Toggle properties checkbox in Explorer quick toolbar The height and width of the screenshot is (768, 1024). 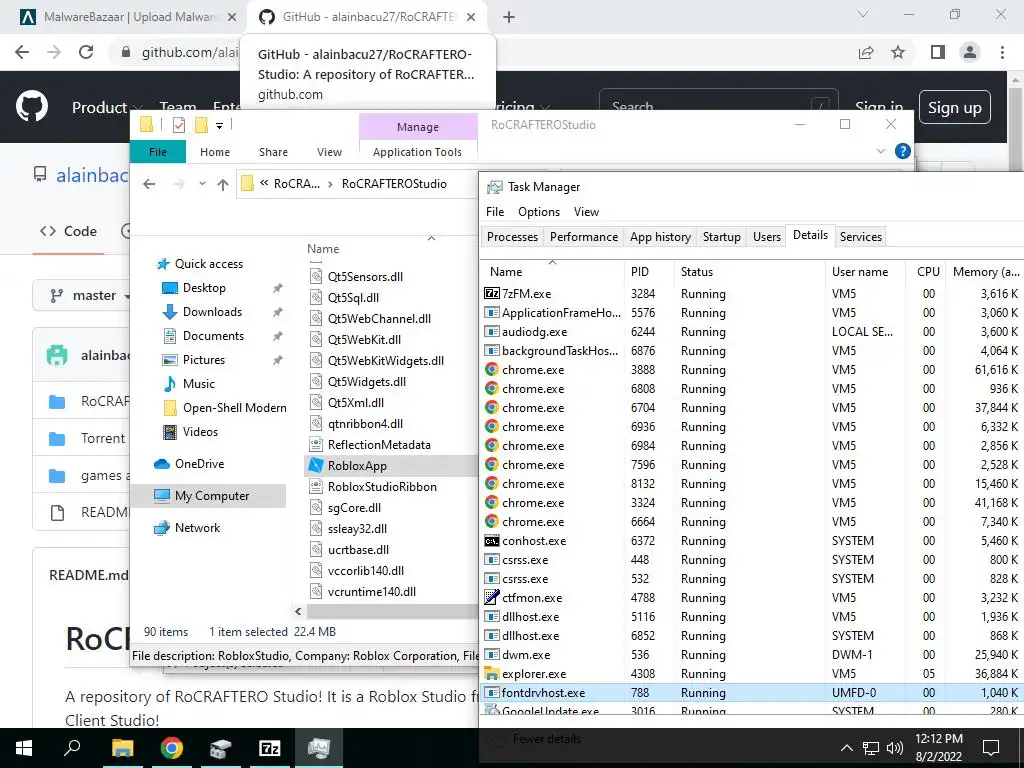[179, 124]
